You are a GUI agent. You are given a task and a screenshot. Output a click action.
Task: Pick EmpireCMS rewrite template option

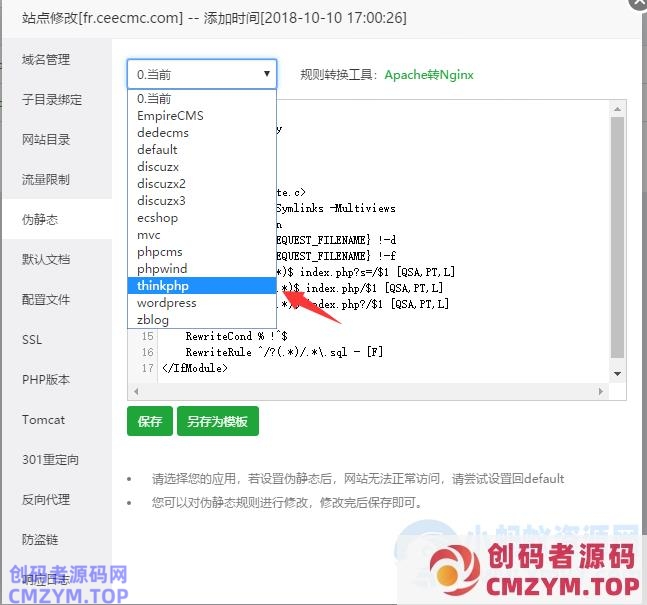tap(170, 115)
